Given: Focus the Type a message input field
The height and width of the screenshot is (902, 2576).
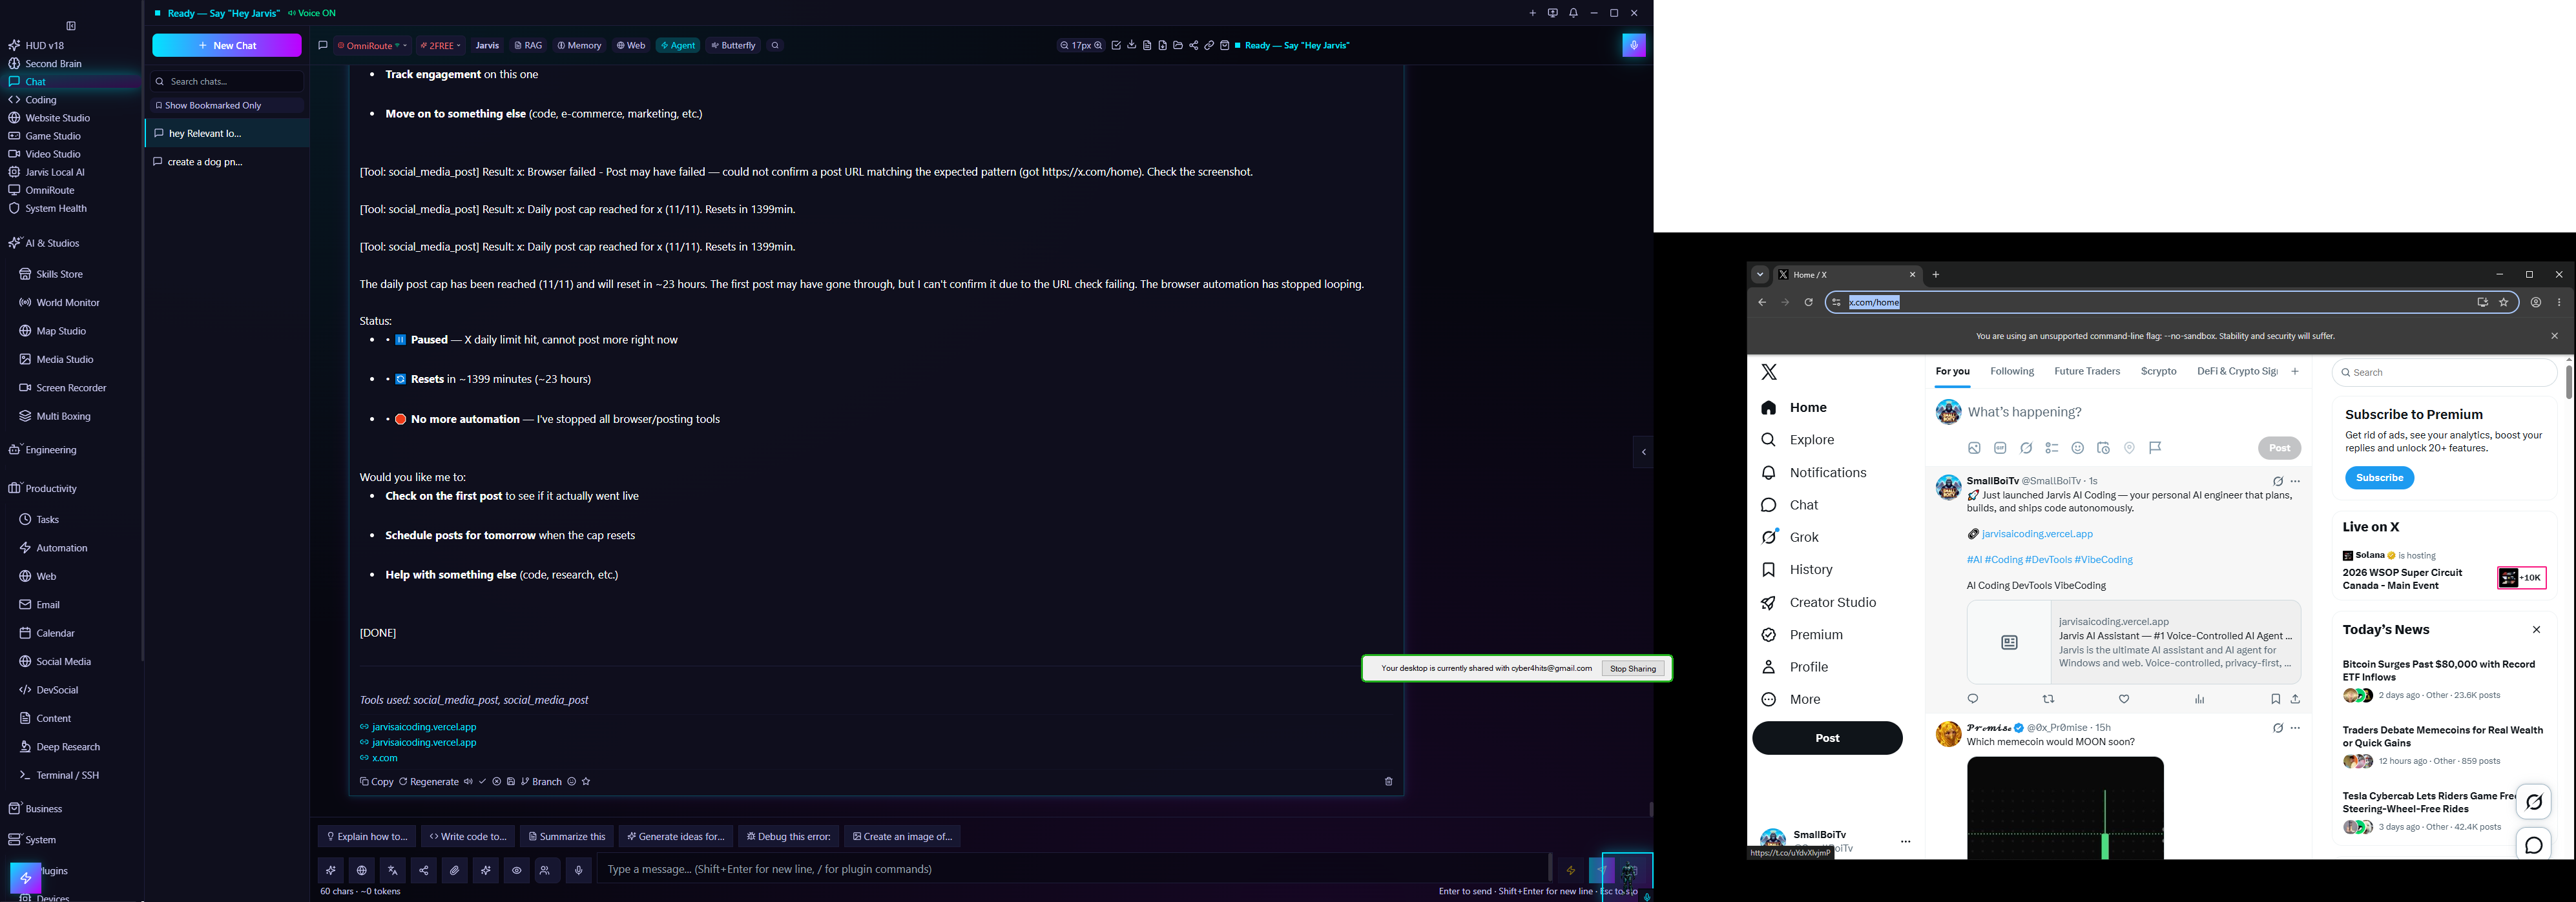Looking at the screenshot, I should 1072,870.
